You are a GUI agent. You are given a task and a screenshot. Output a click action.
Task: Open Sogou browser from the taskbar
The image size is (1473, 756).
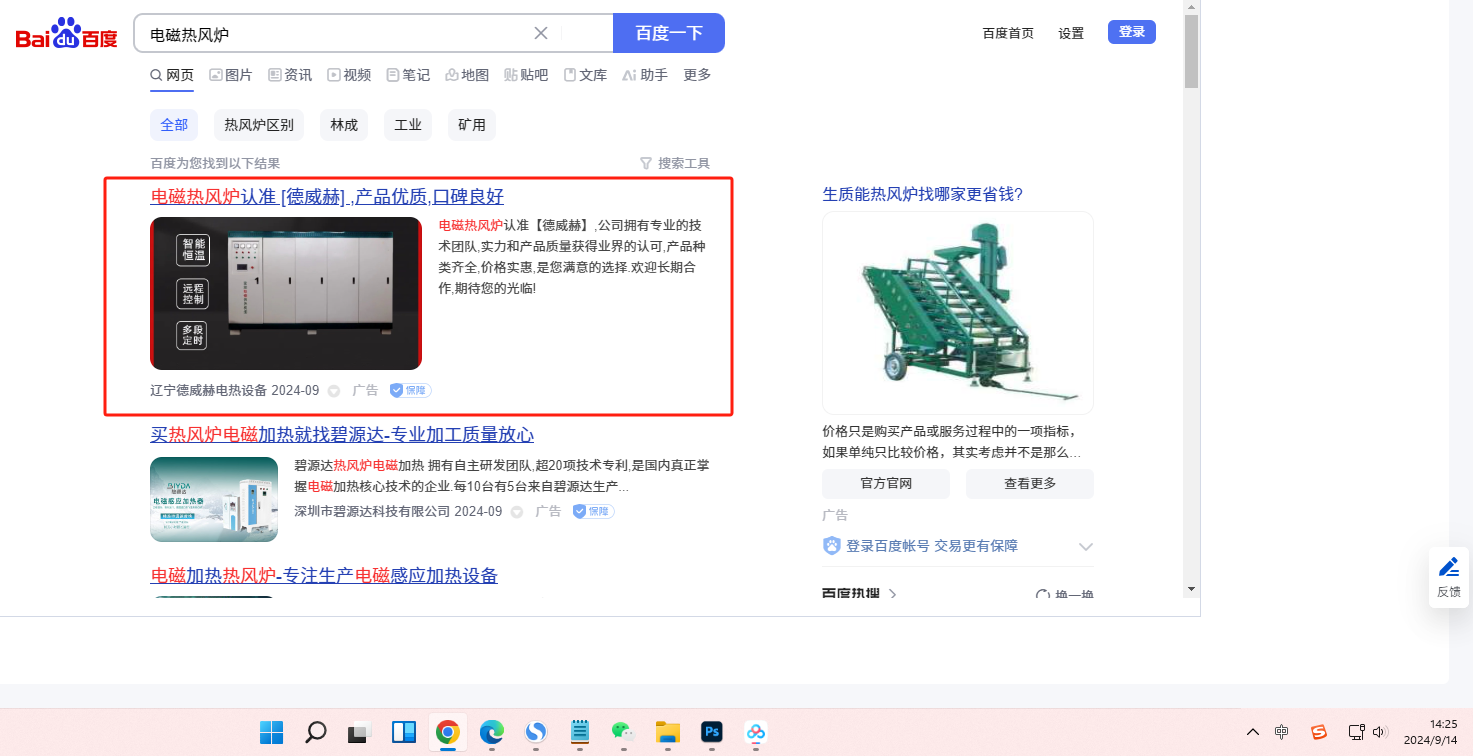coord(535,732)
